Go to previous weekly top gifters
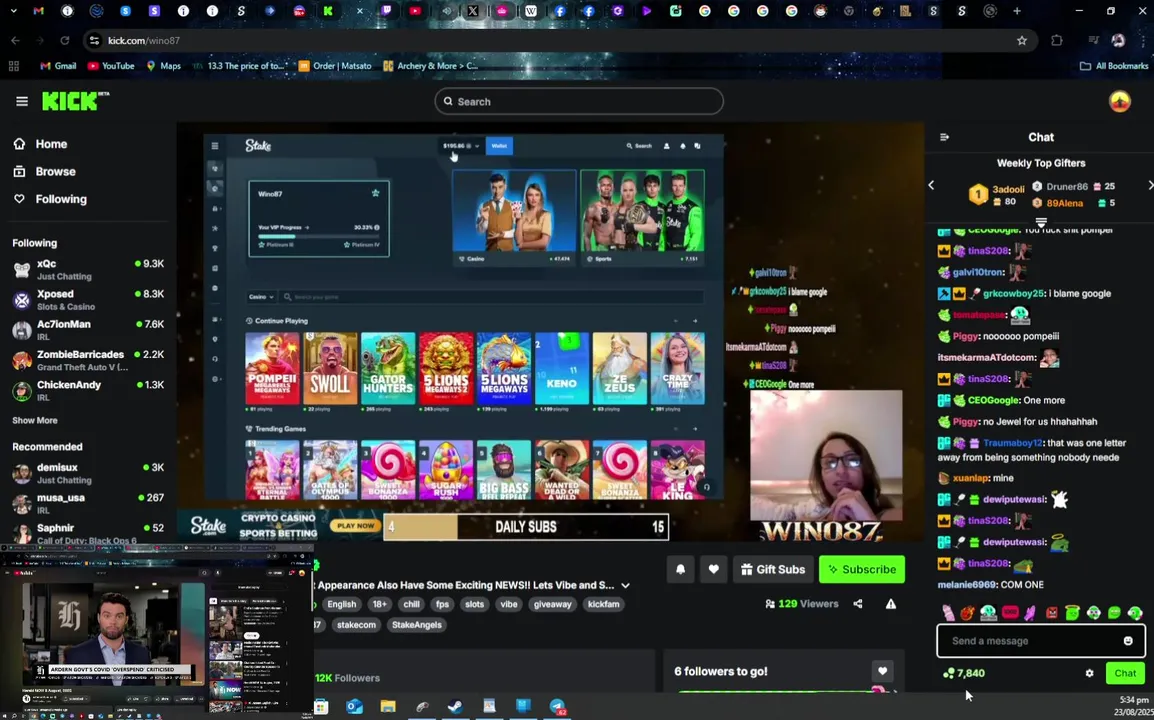The image size is (1154, 720). tap(931, 185)
